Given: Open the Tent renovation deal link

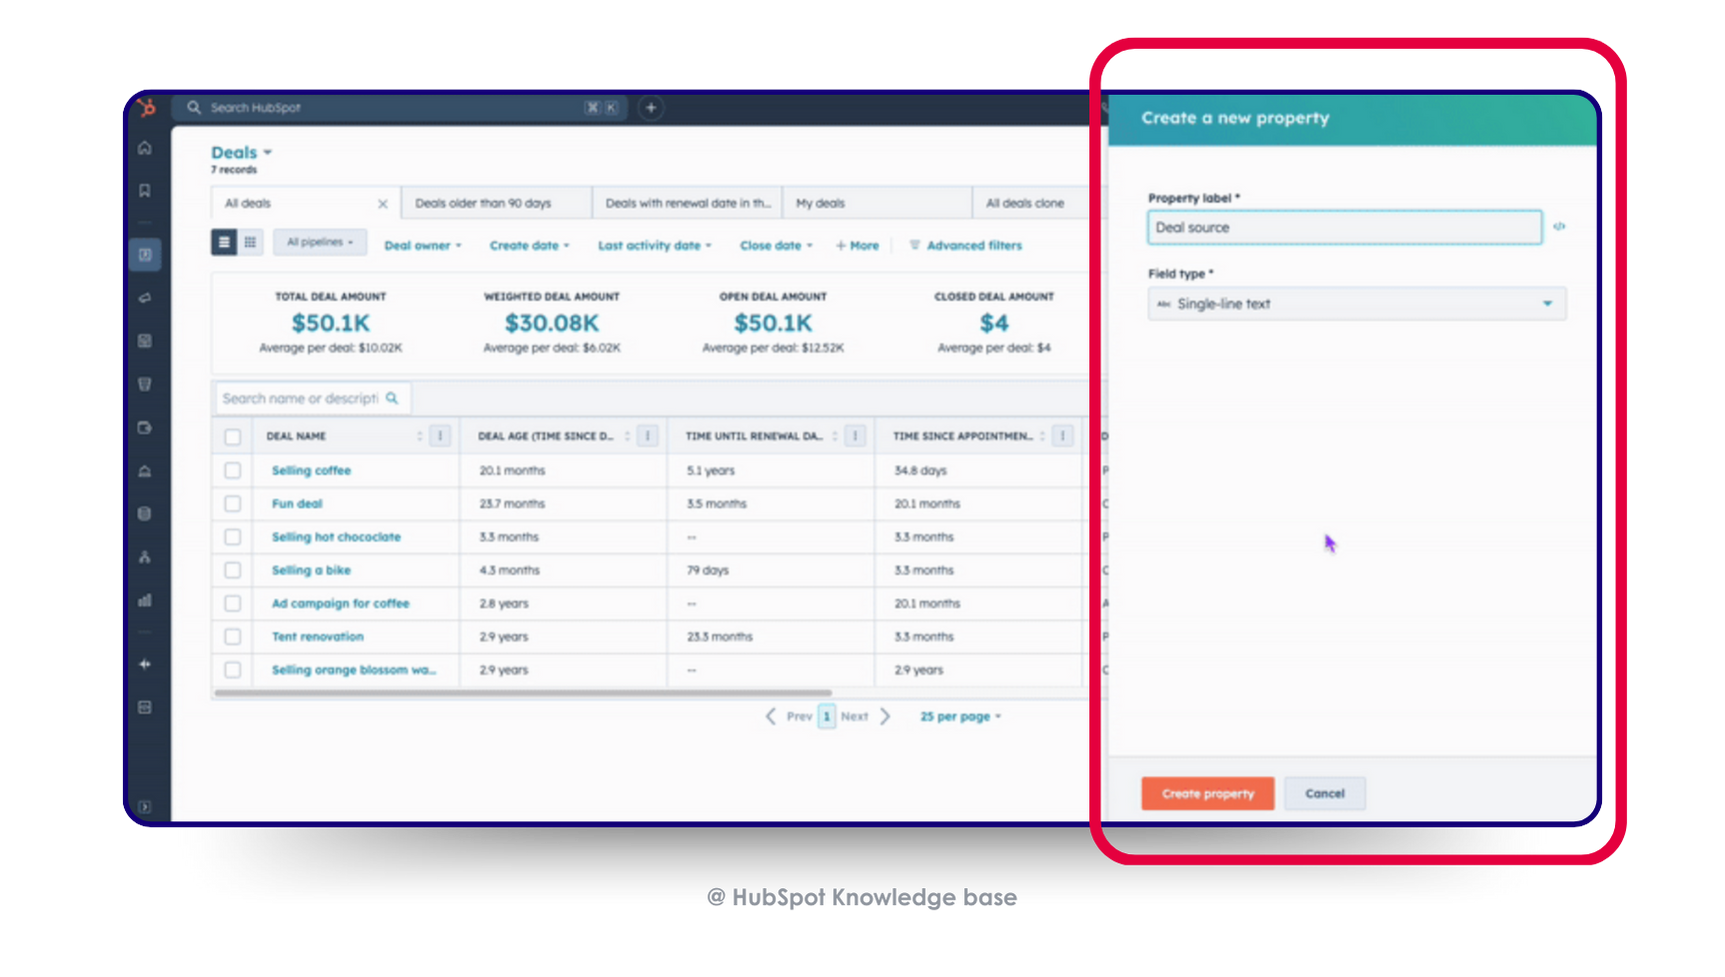Looking at the screenshot, I should click(x=317, y=637).
